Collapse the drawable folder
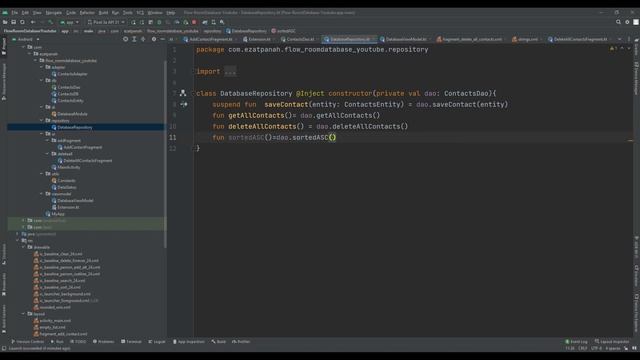Screen dimensions: 640x360 click(24, 247)
